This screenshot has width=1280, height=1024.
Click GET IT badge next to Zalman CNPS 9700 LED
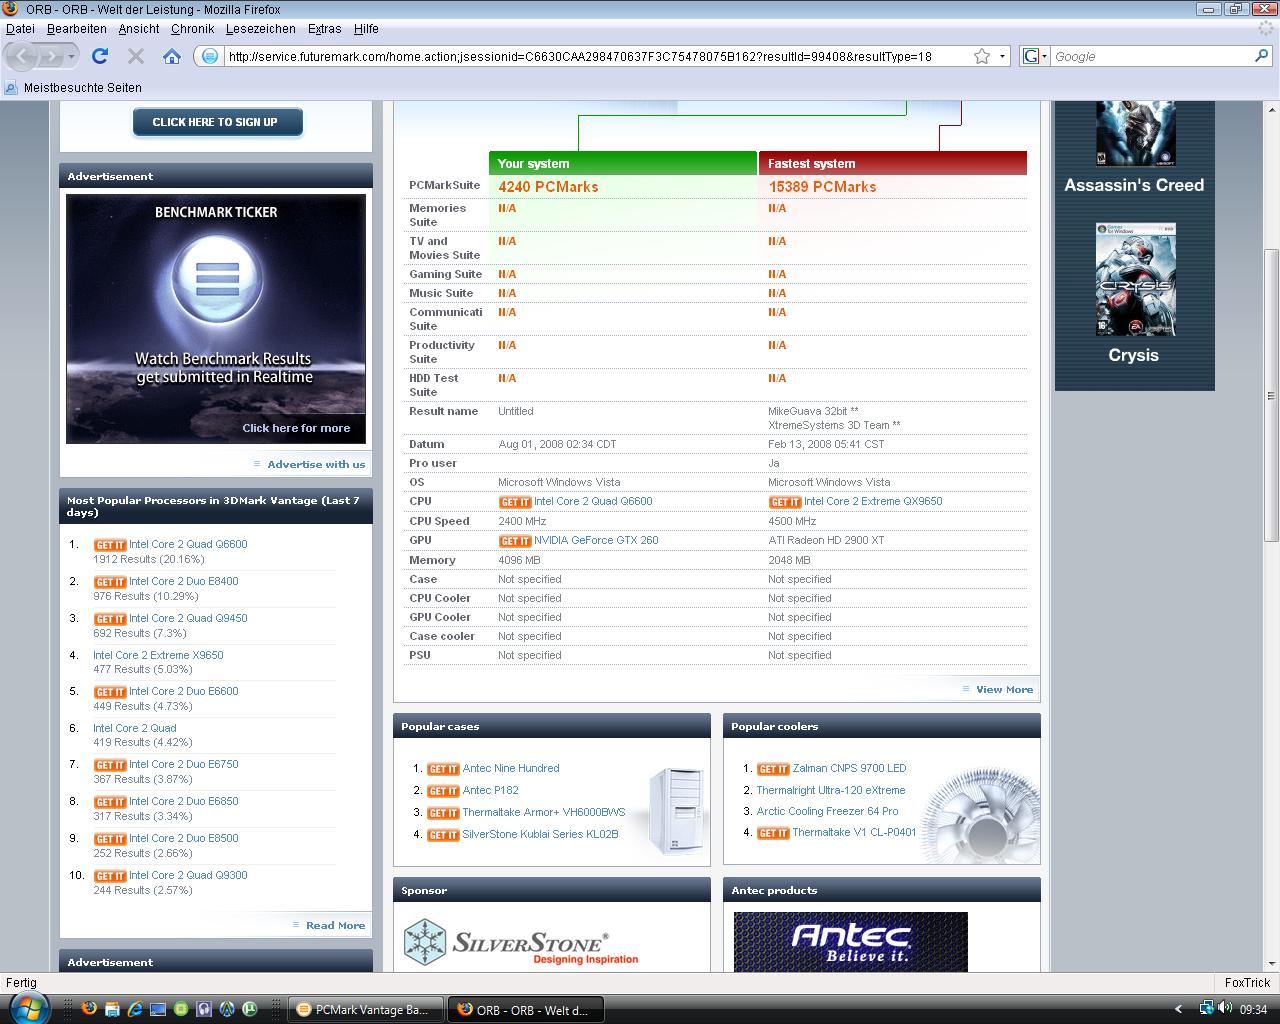[x=773, y=769]
